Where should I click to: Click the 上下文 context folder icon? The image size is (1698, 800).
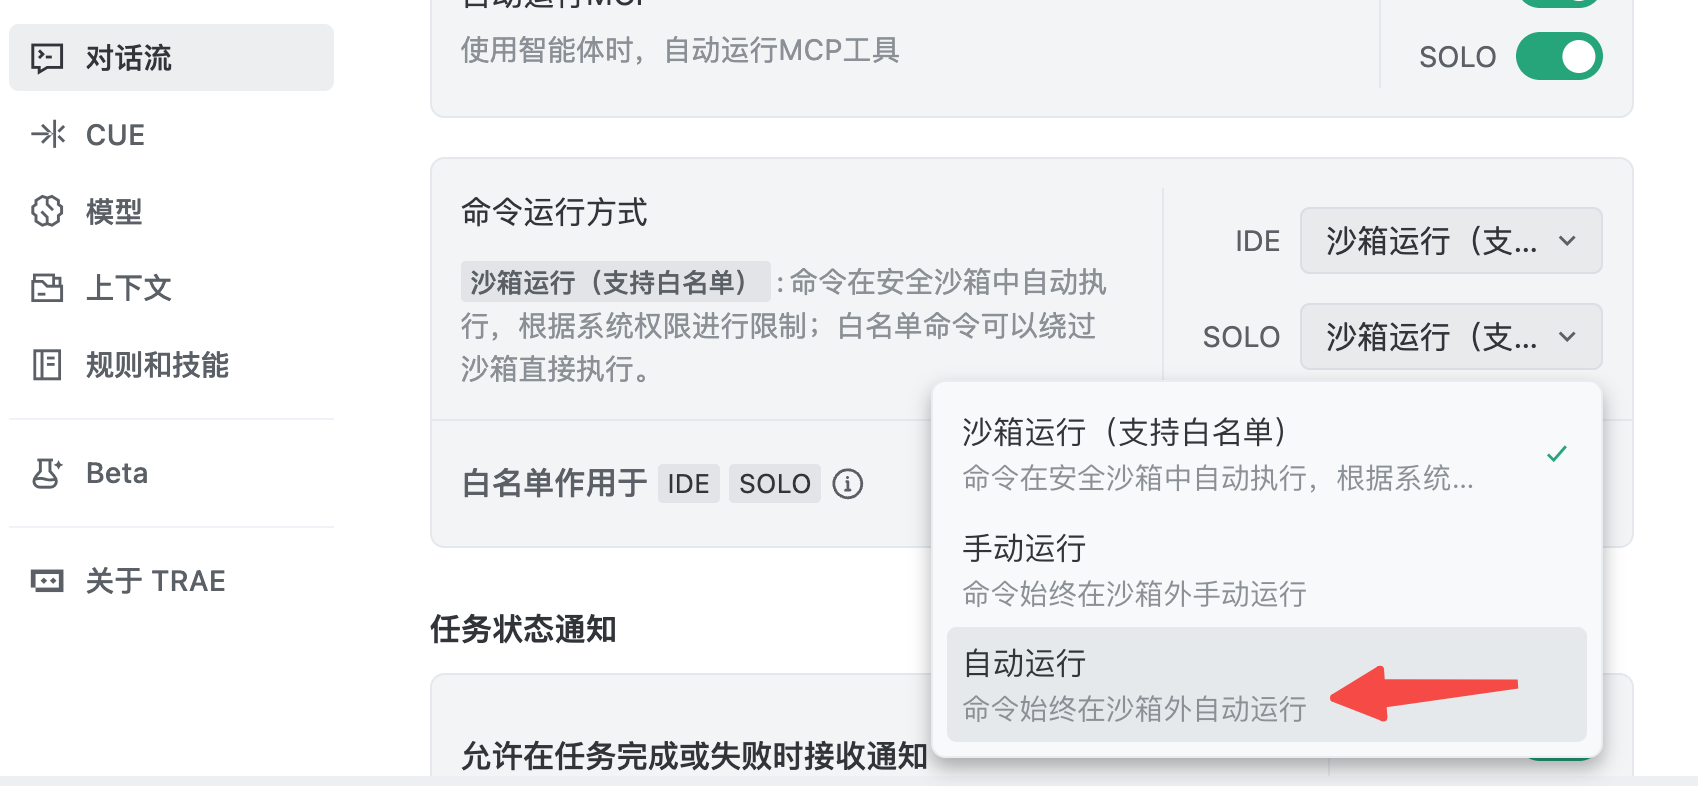(x=47, y=288)
